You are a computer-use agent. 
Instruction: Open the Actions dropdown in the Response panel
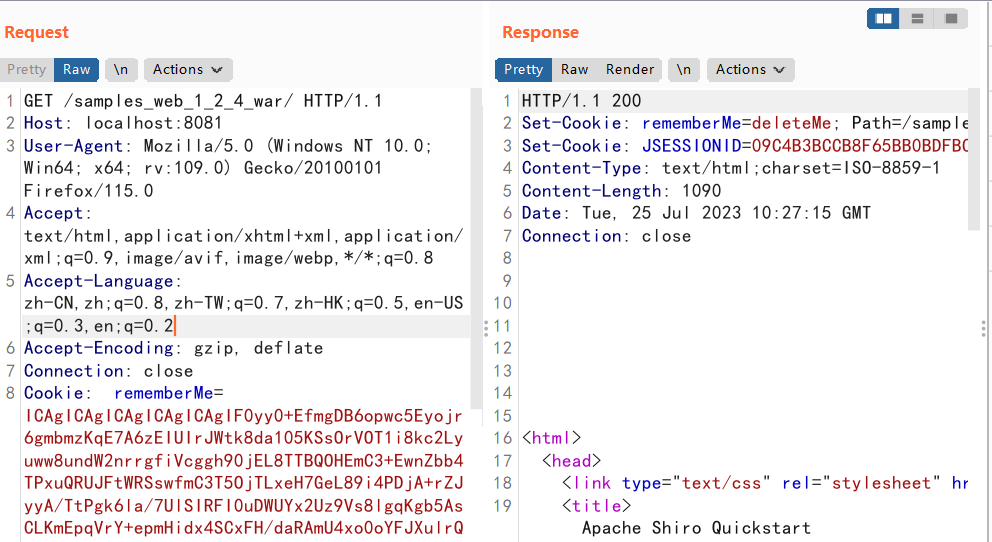click(x=751, y=69)
